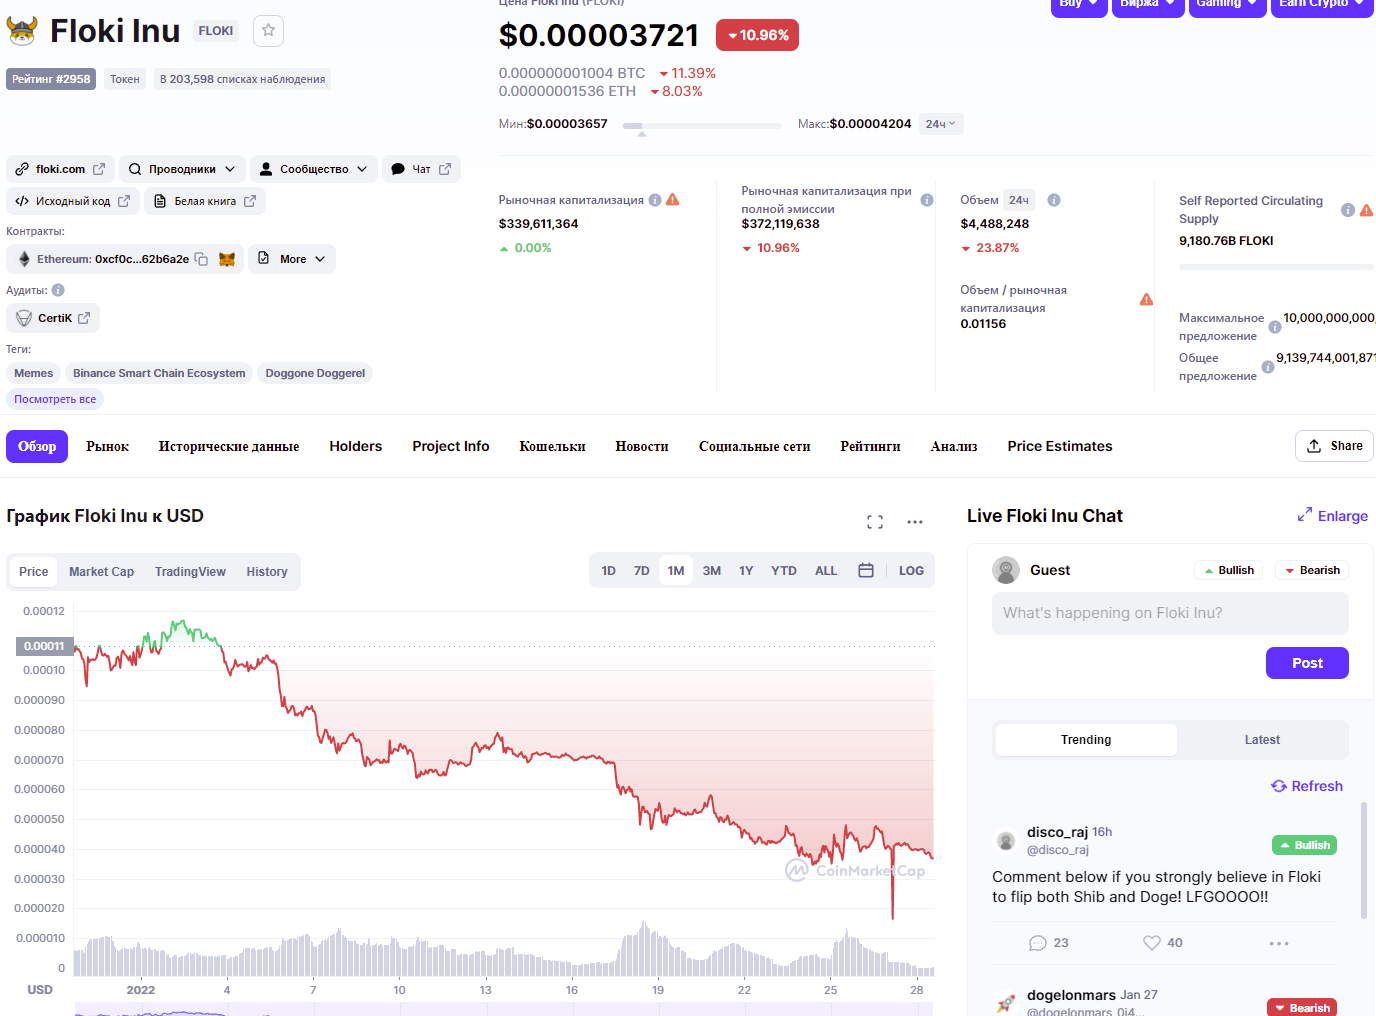This screenshot has height=1016, width=1376.
Task: Click the MetaMask fox icon
Action: [227, 259]
